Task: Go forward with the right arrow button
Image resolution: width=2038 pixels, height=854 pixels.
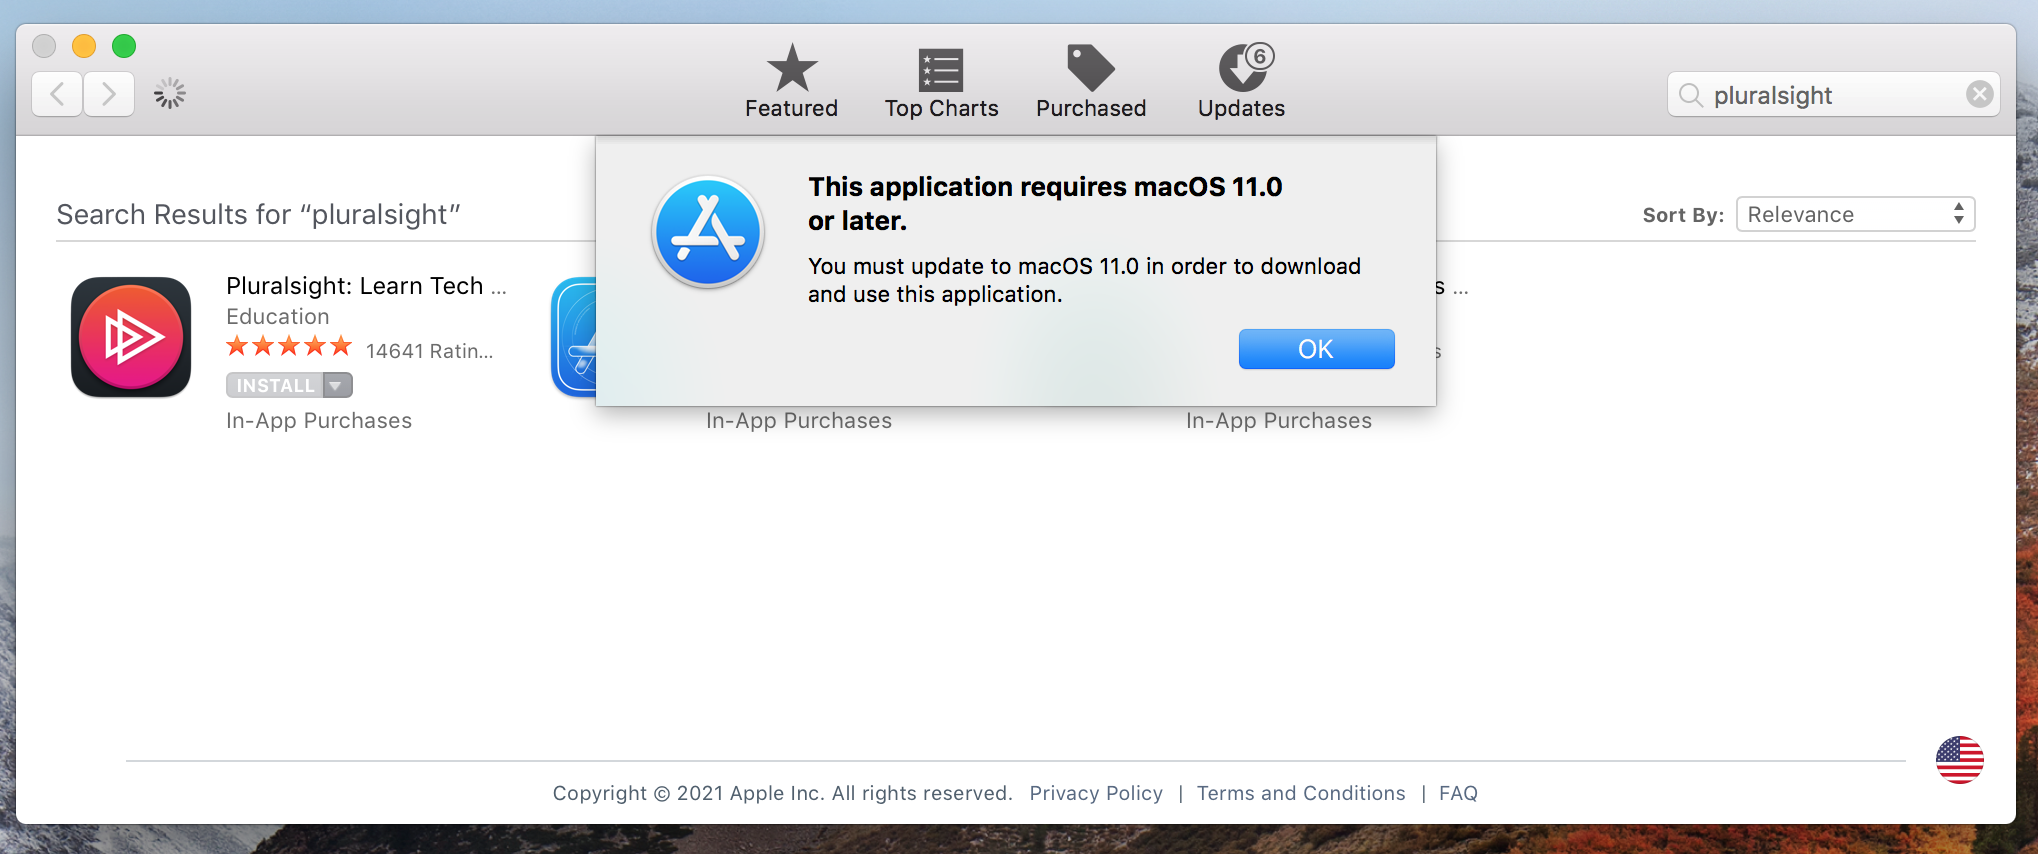Action: (109, 95)
